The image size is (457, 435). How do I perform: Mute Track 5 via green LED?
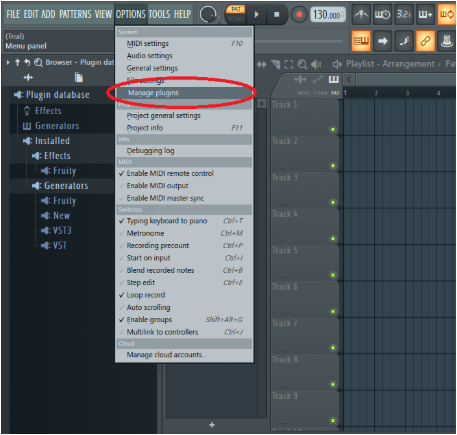point(333,275)
